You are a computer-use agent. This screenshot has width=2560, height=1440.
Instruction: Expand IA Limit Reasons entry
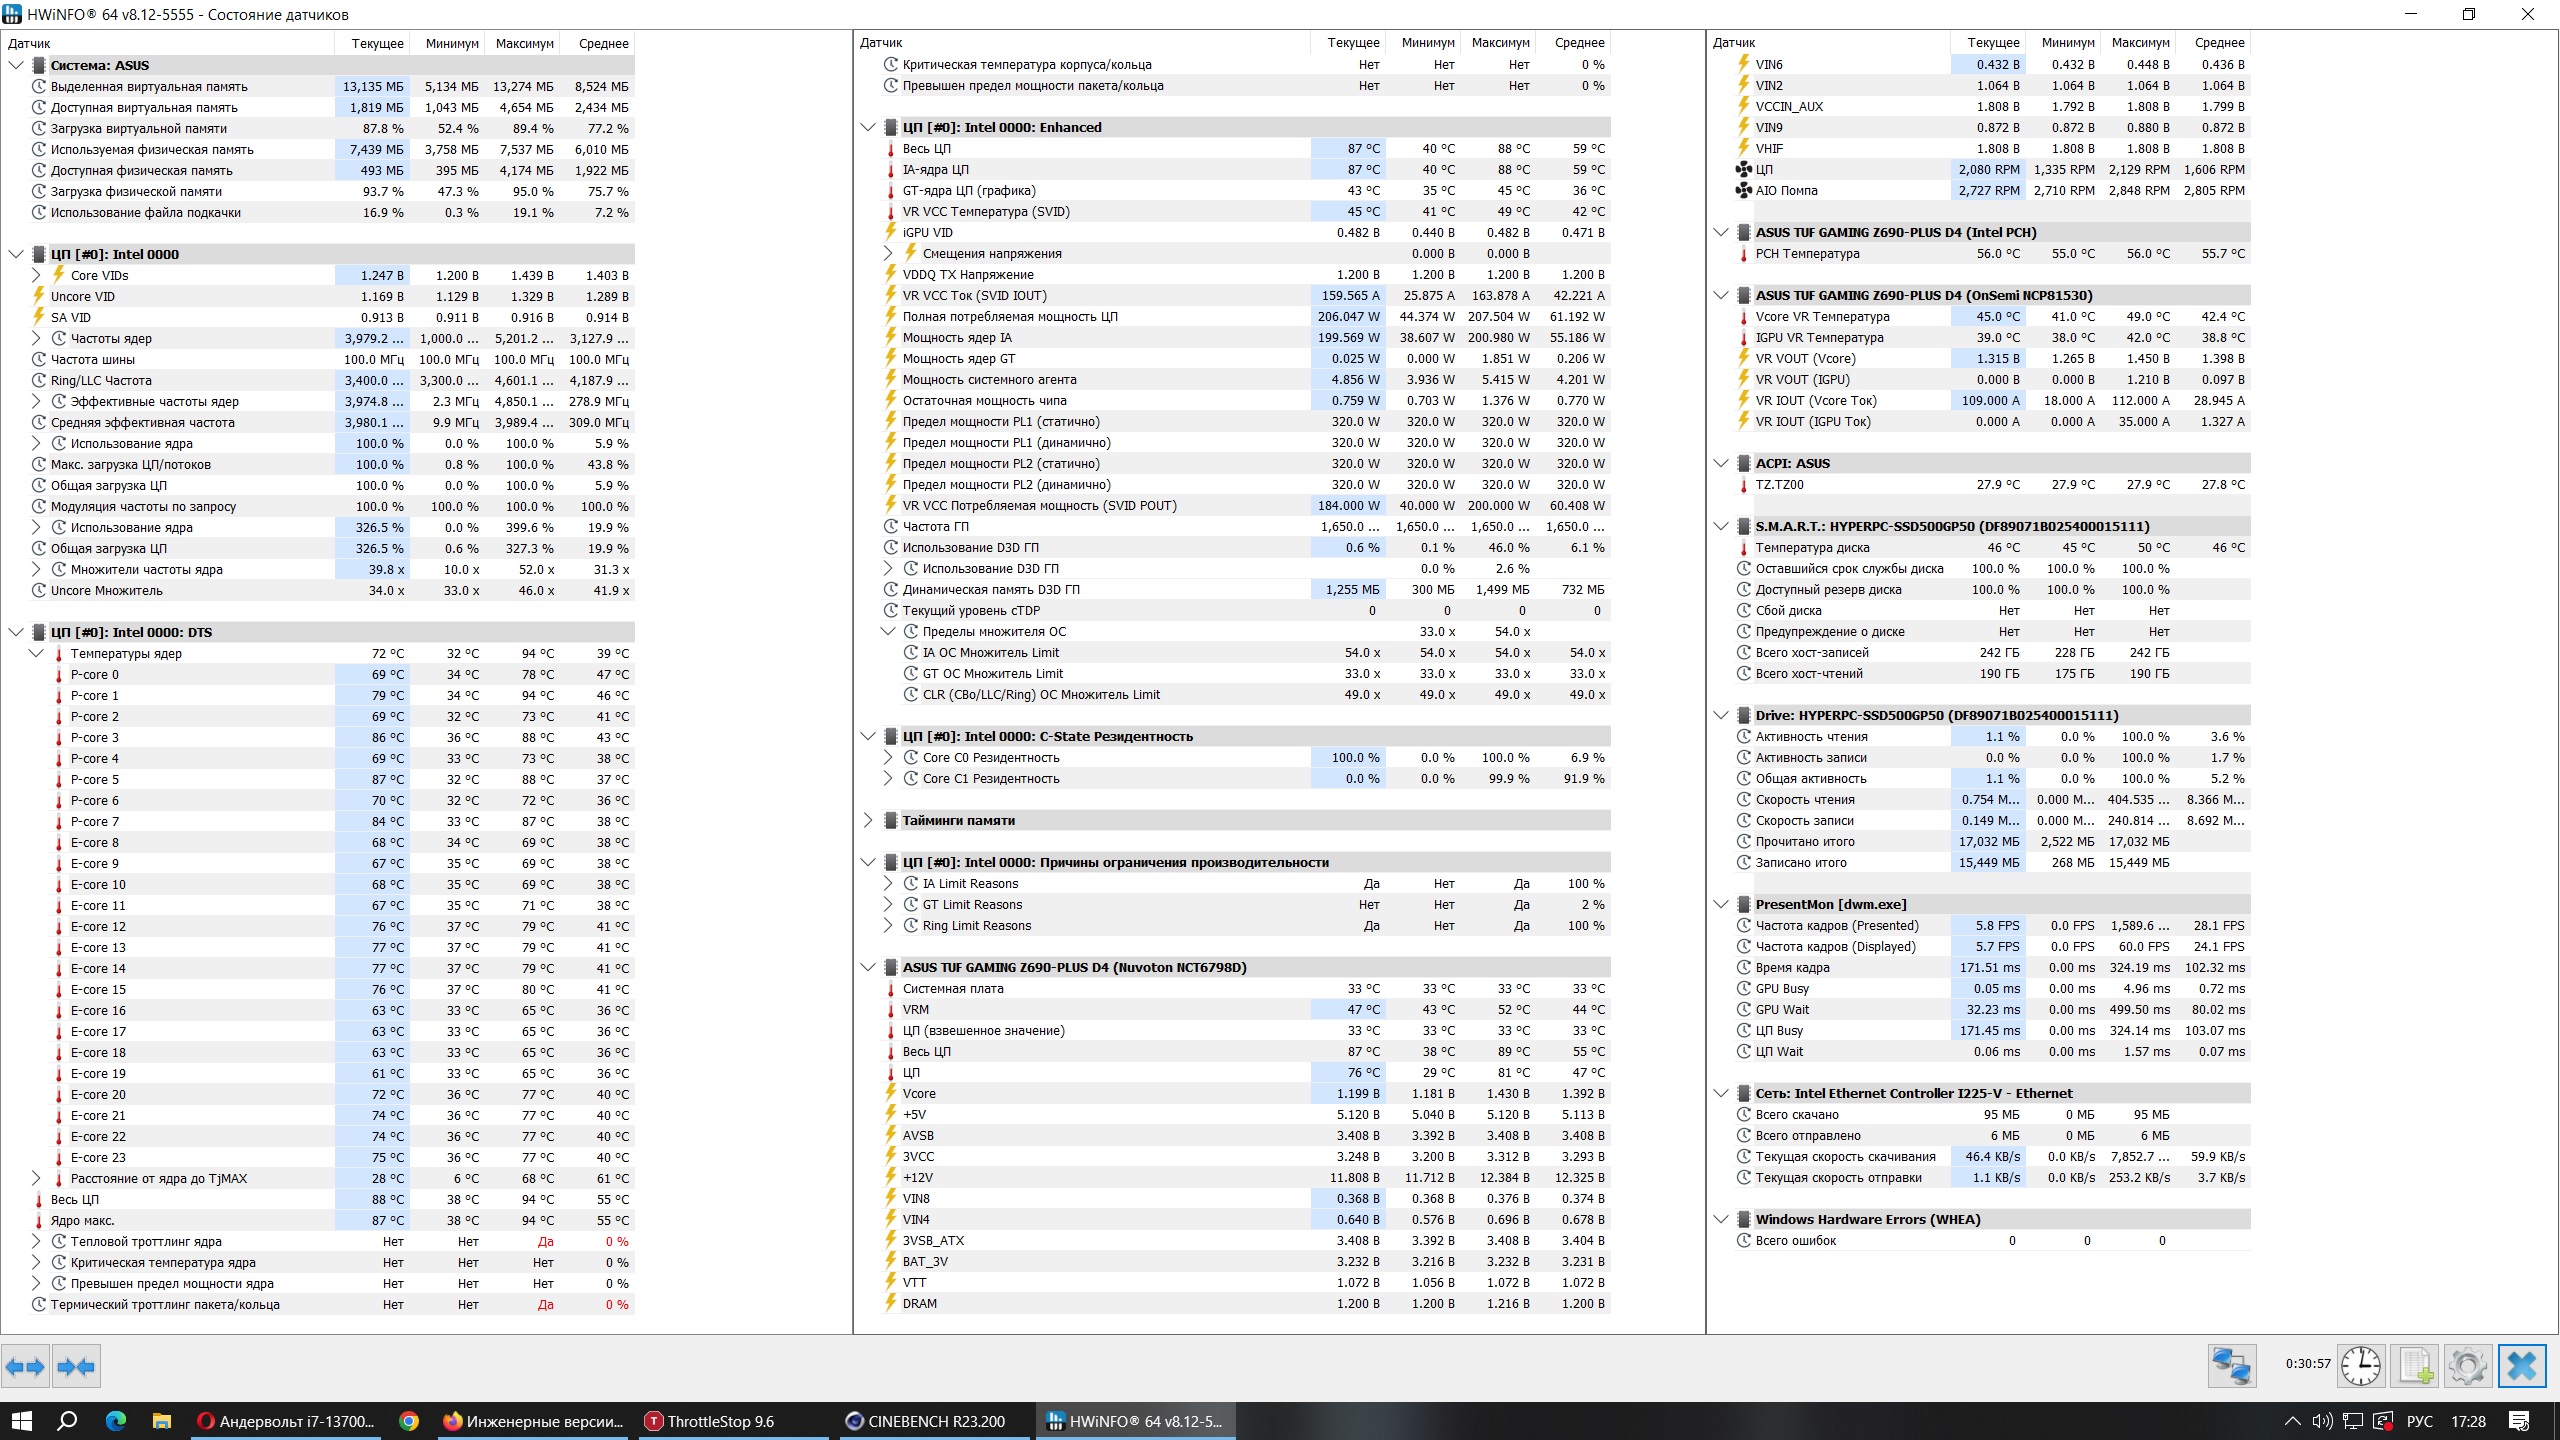click(888, 883)
